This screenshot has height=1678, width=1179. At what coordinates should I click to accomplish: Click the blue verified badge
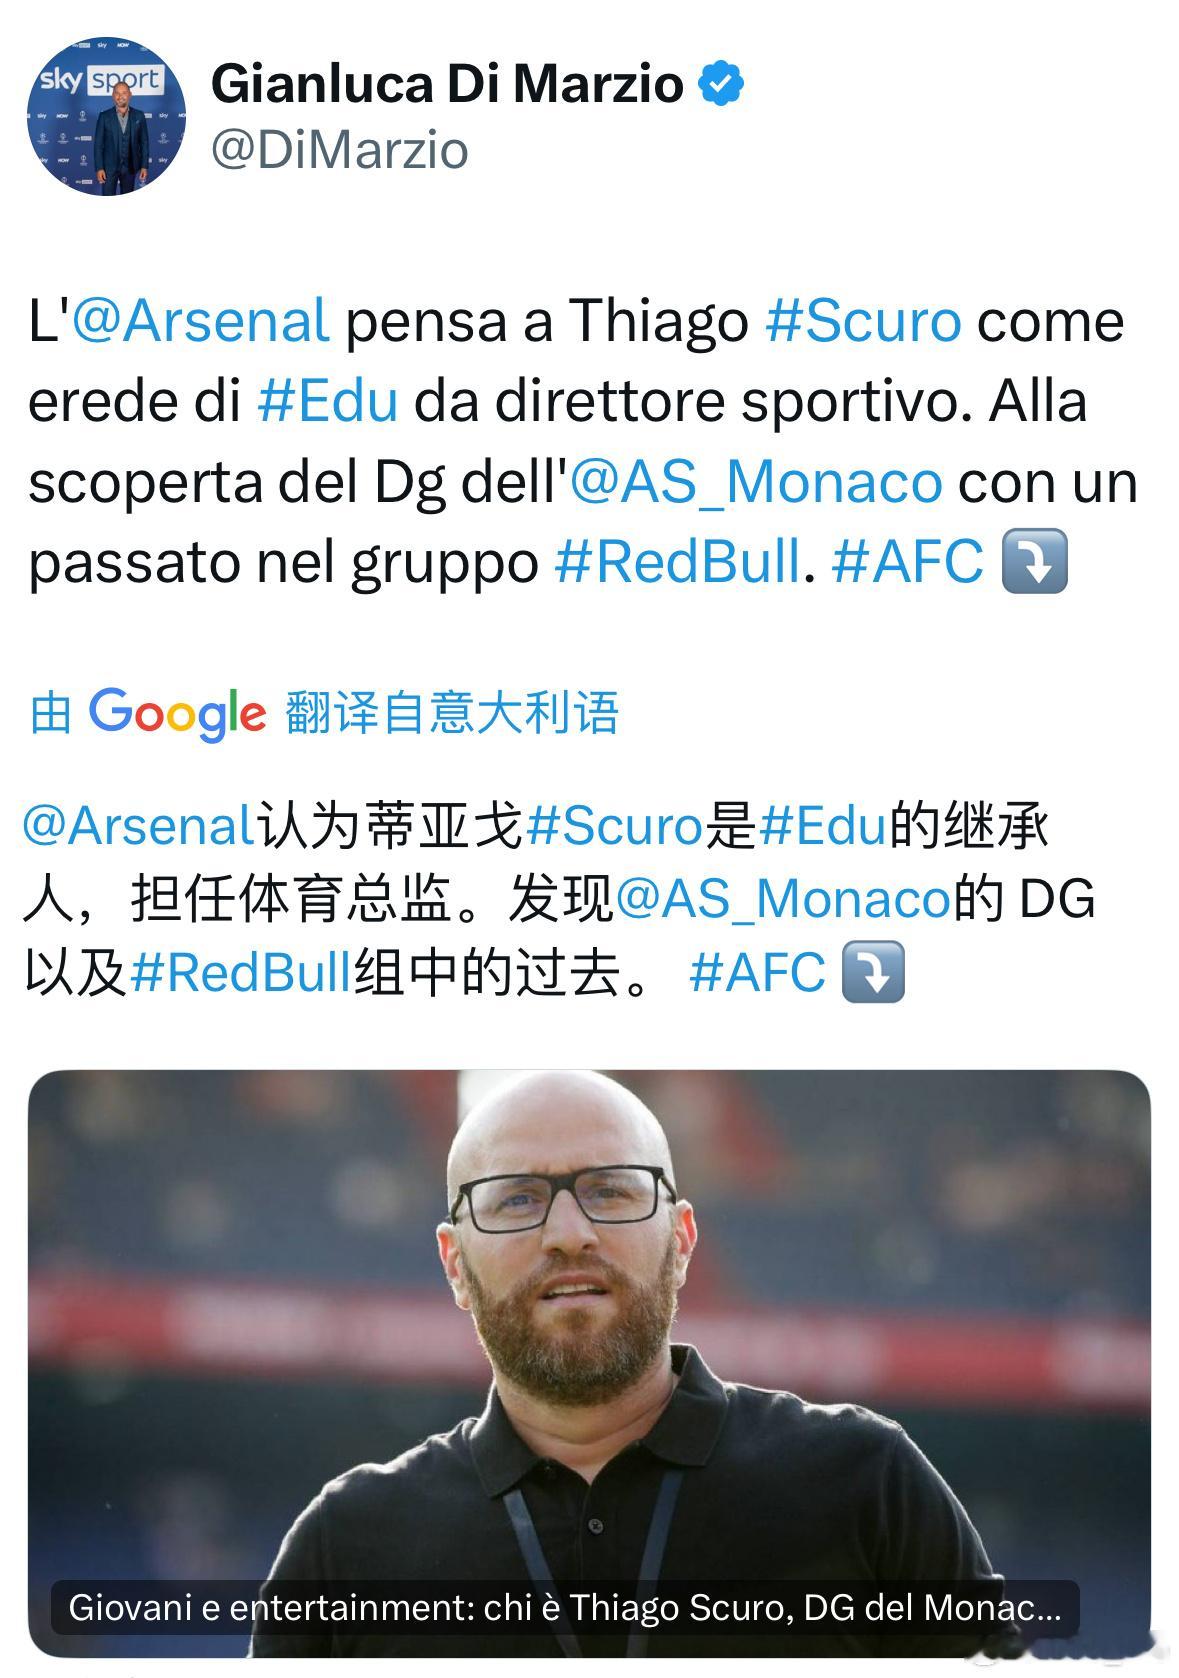tap(721, 83)
